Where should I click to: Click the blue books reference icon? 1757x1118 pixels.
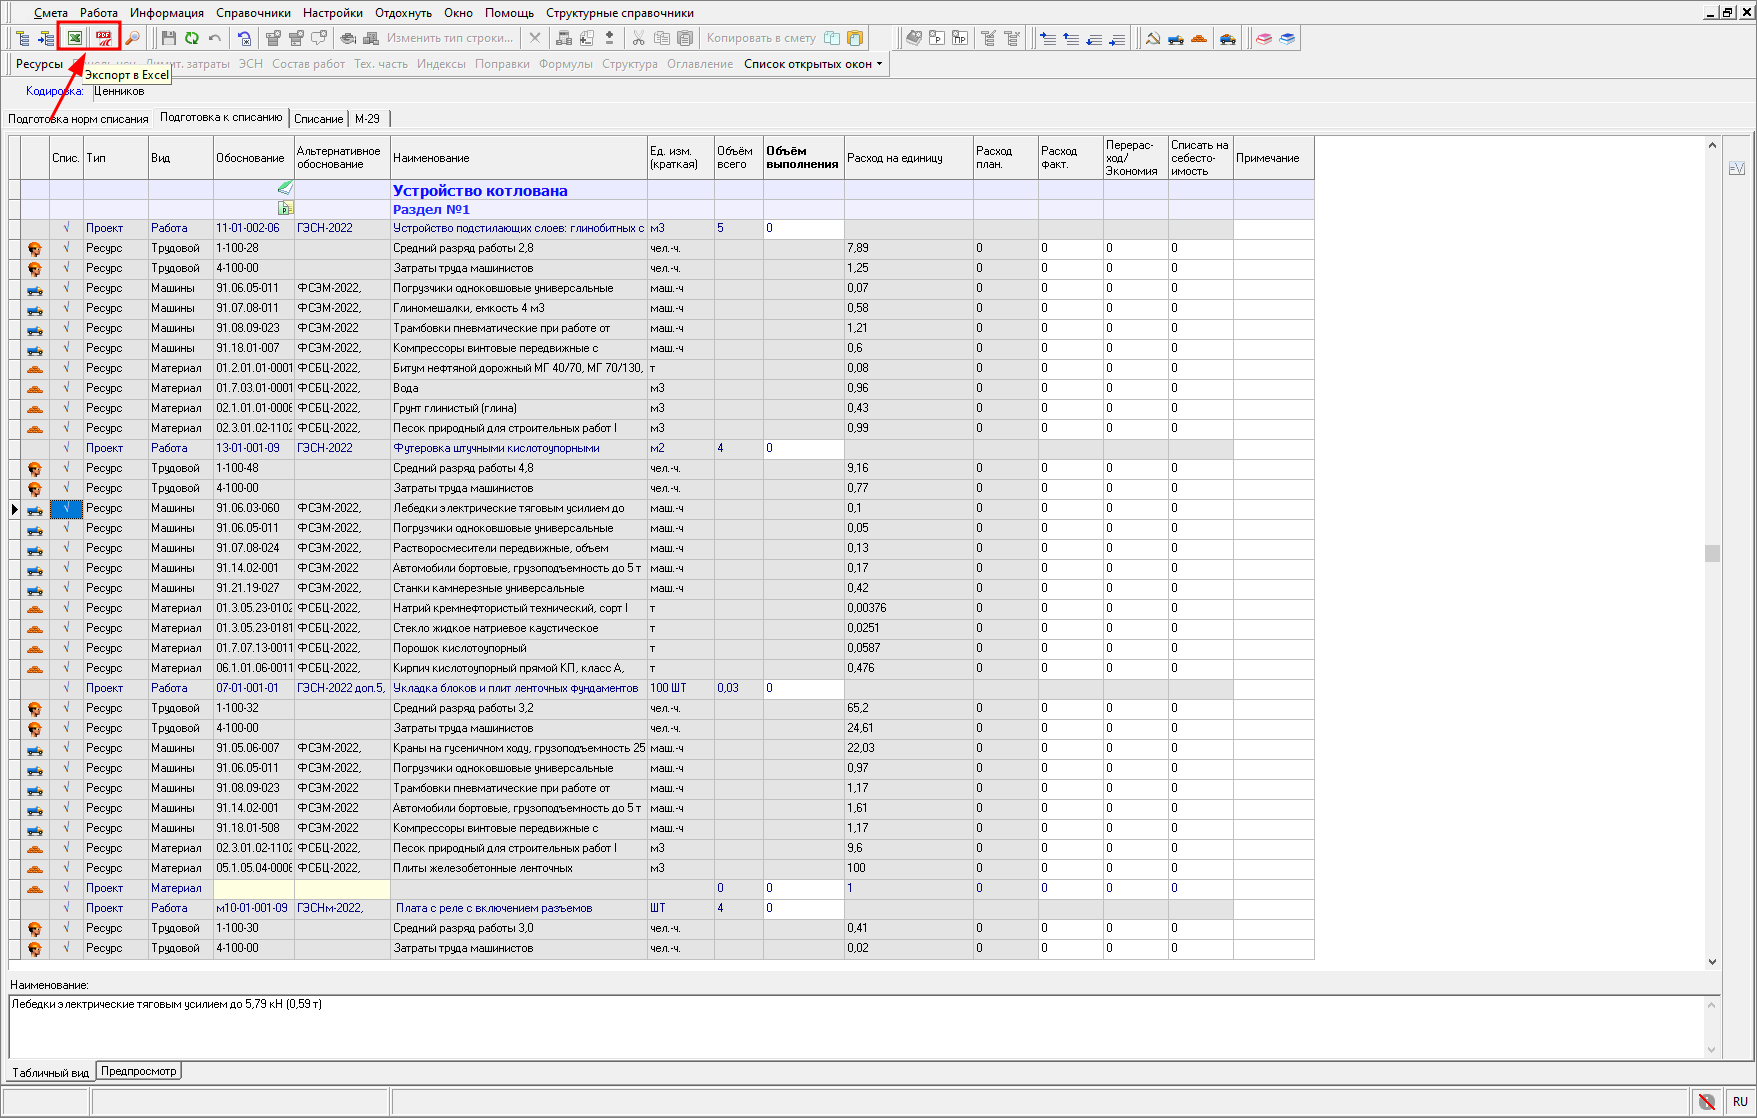[x=1287, y=38]
